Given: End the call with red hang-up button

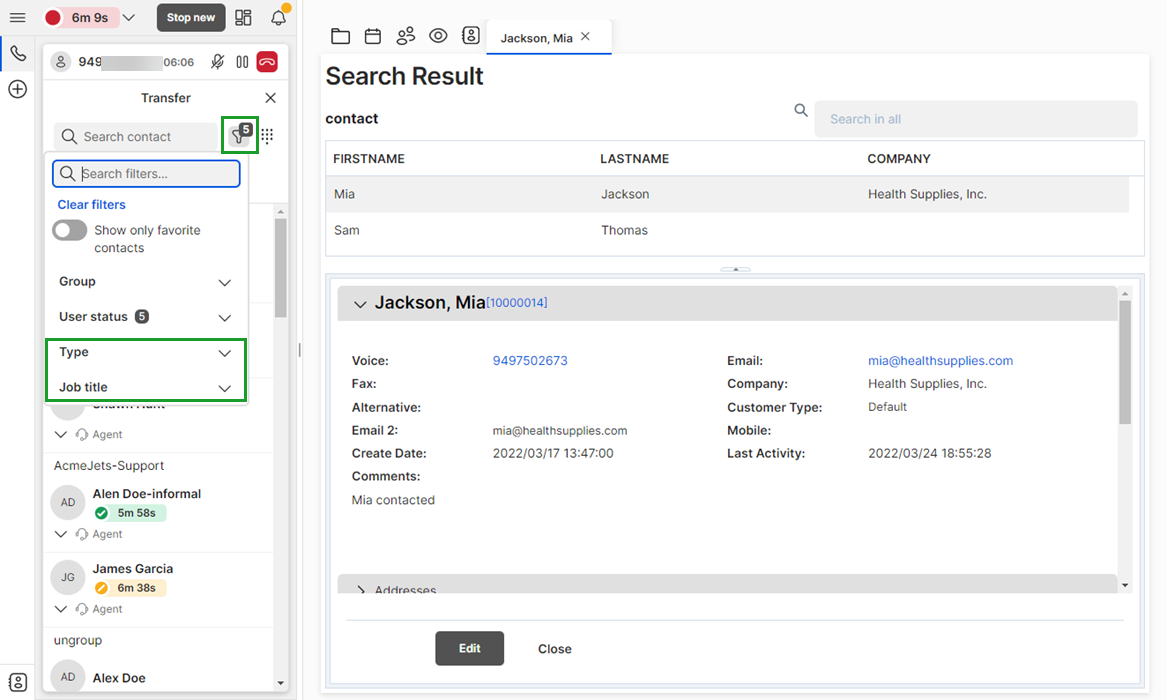Looking at the screenshot, I should tap(267, 62).
